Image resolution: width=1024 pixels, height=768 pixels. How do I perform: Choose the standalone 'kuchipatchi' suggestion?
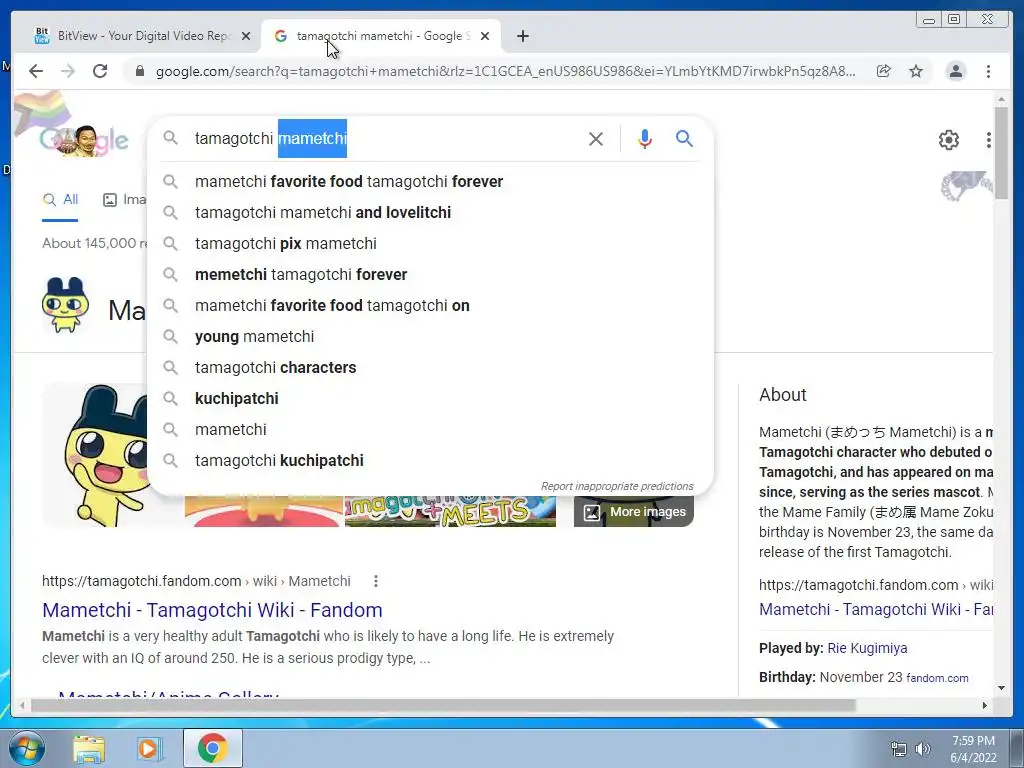(x=430, y=398)
